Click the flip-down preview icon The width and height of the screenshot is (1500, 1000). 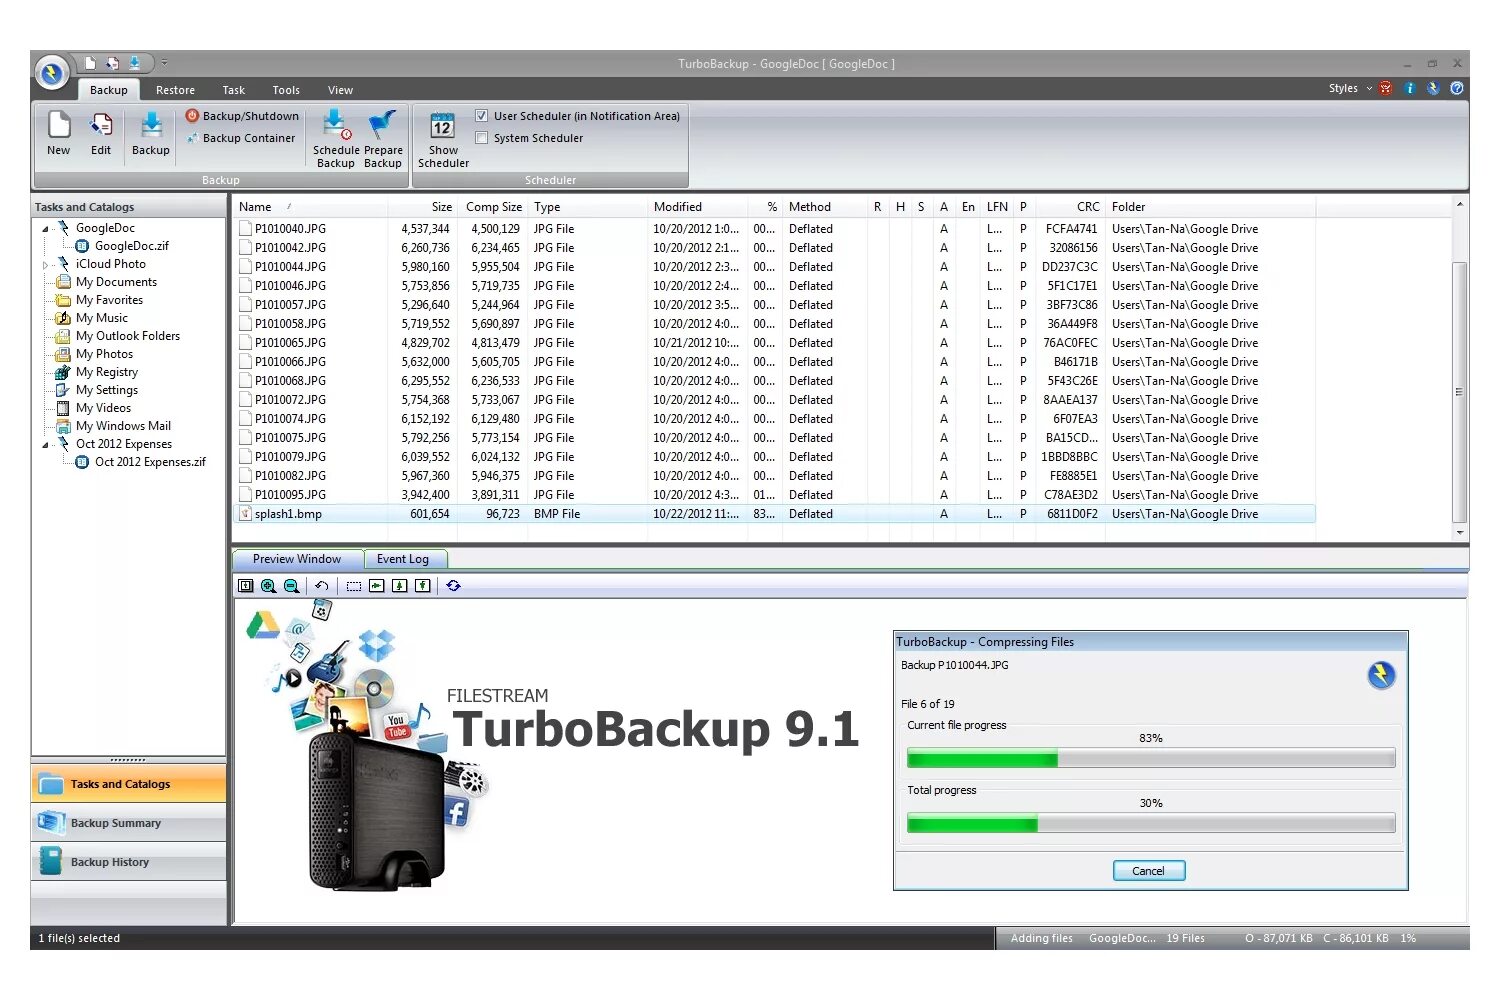coord(399,586)
